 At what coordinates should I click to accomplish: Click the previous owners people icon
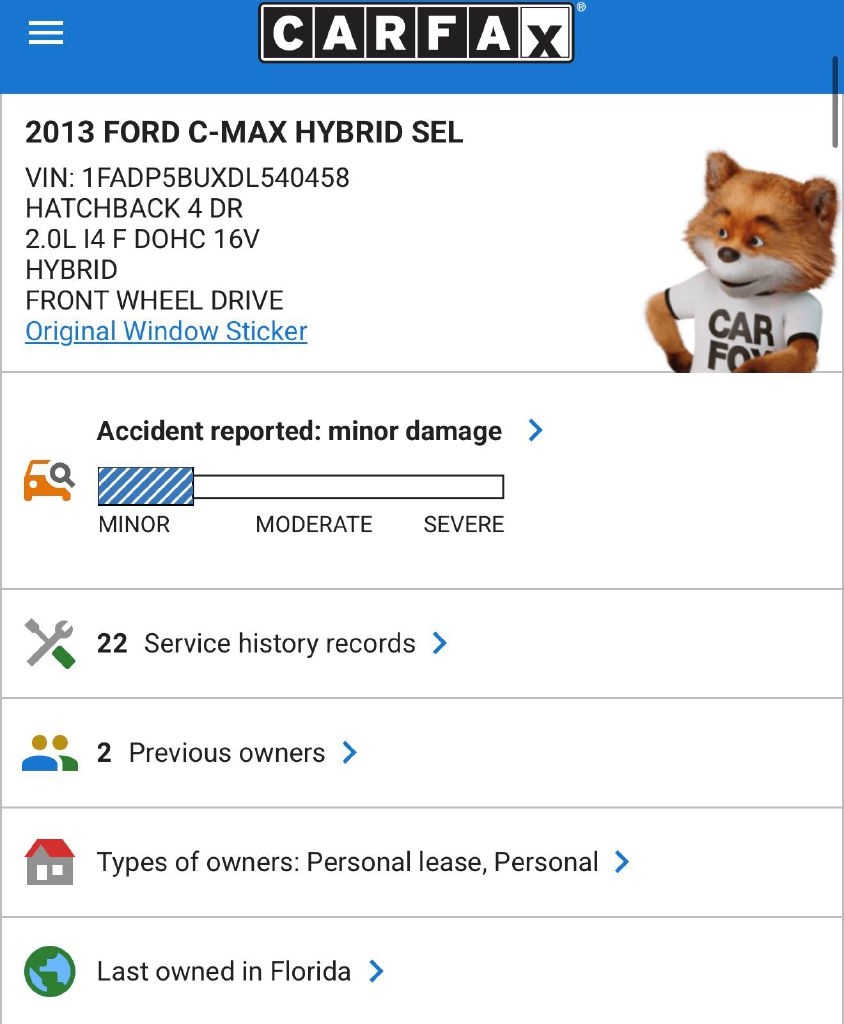coord(49,753)
